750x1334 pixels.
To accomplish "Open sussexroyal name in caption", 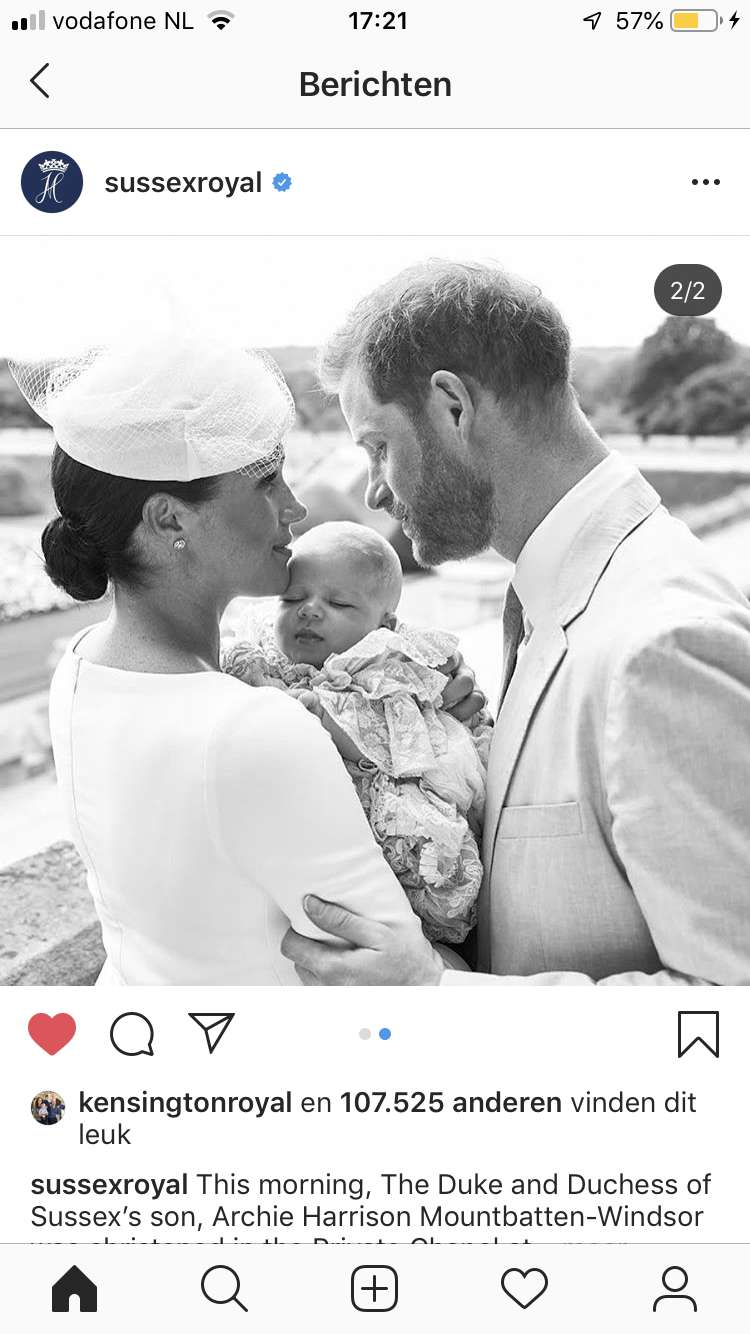I will coord(109,1185).
